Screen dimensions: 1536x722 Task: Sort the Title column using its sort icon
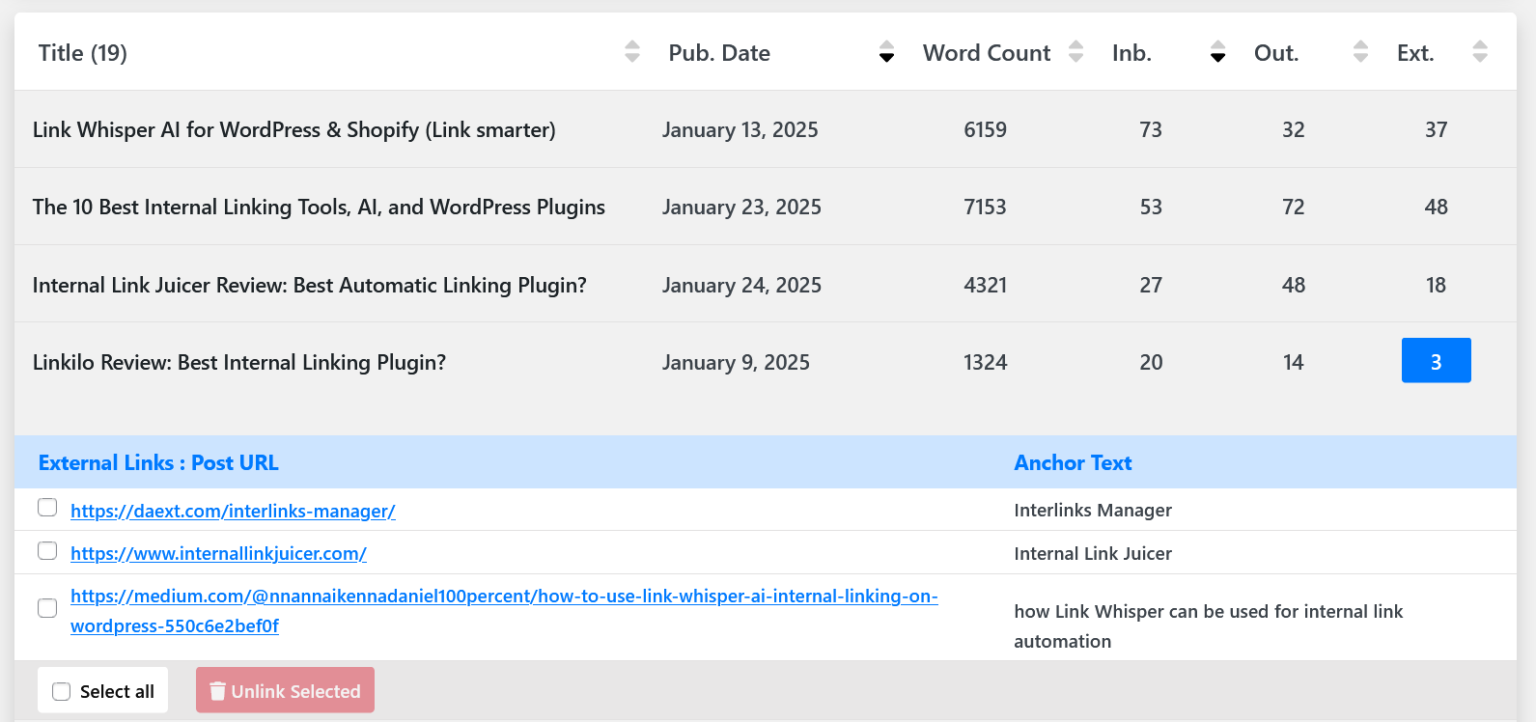[631, 52]
